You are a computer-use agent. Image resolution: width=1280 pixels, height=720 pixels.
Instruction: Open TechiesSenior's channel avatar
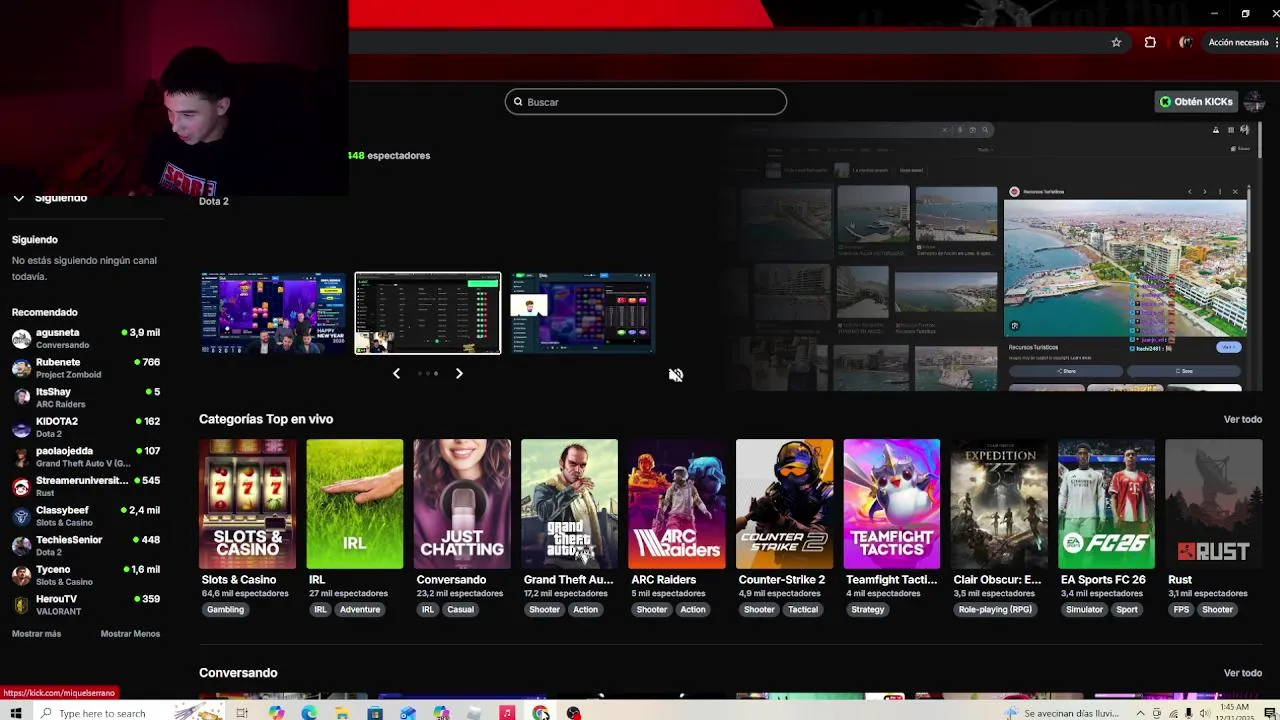click(21, 546)
